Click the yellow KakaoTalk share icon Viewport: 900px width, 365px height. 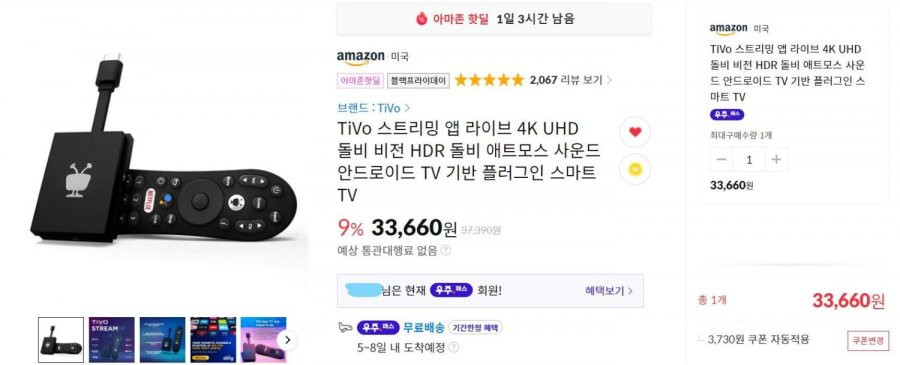pos(635,169)
